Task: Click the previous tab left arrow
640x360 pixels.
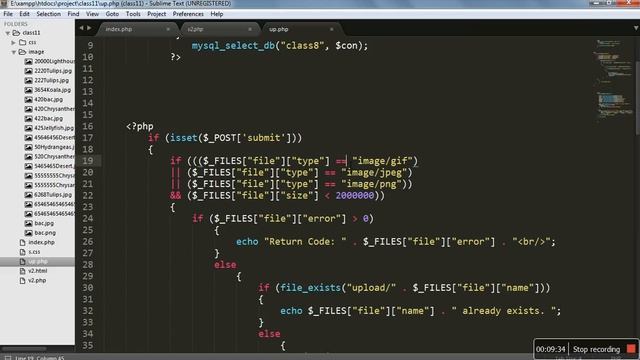Action: (81, 28)
